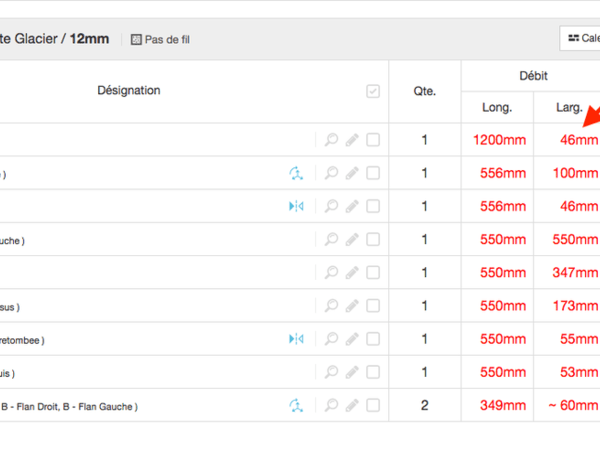Click the 1200mm length value
Viewport: 600px width, 450px height.
(500, 140)
